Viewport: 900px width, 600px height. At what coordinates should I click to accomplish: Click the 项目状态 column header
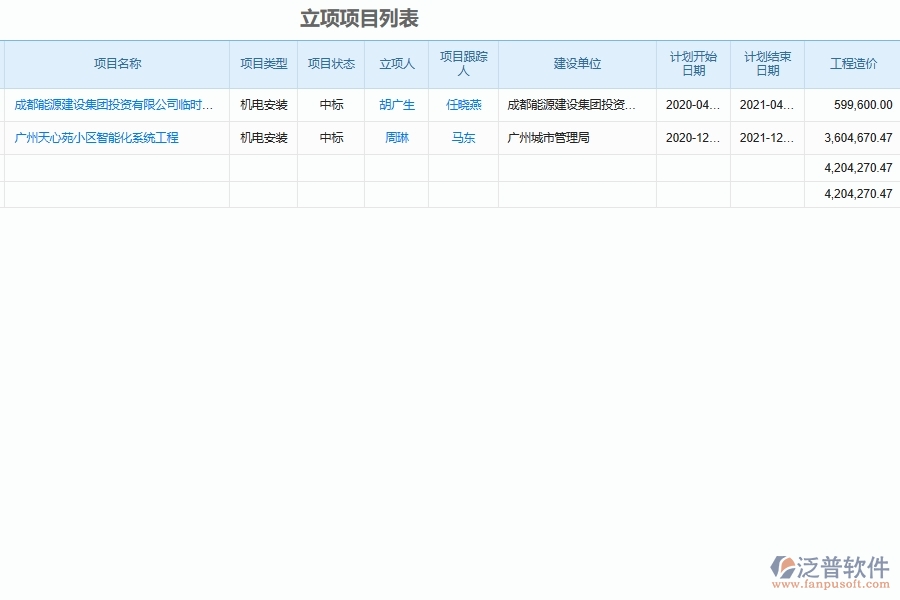coord(331,63)
